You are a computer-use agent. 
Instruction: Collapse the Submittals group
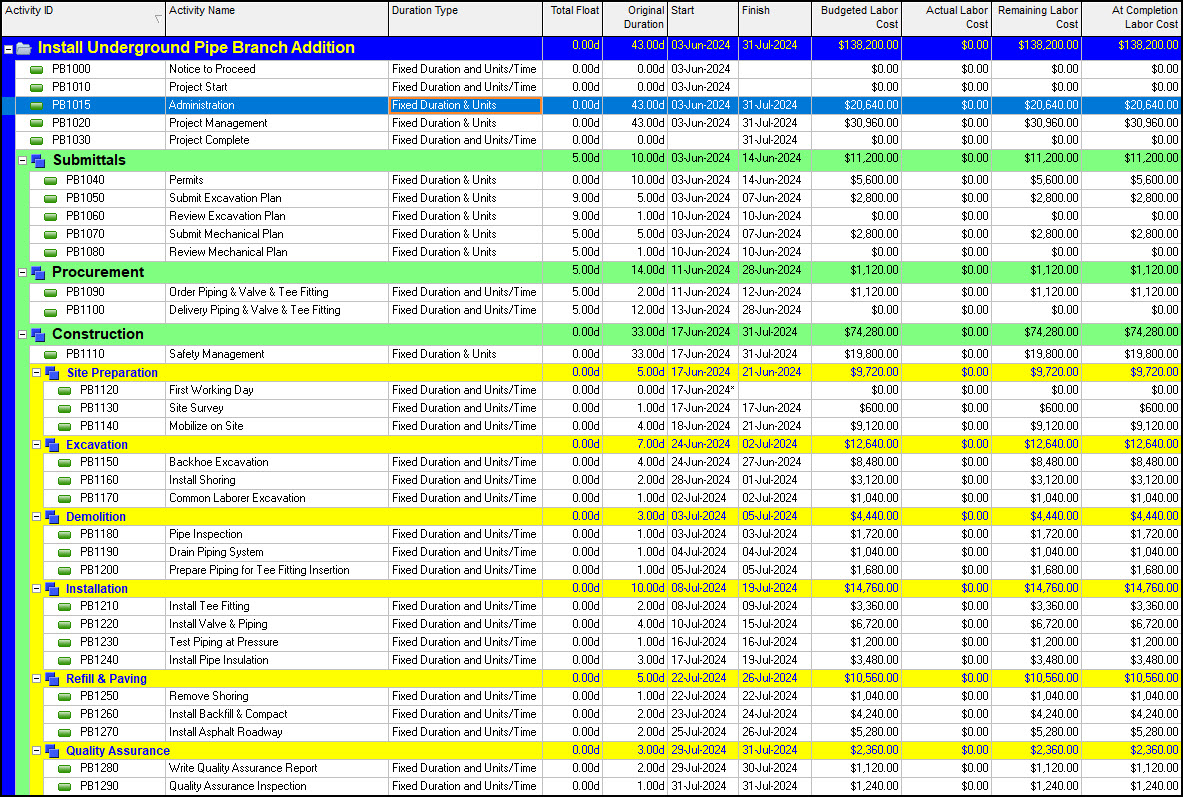(x=22, y=161)
